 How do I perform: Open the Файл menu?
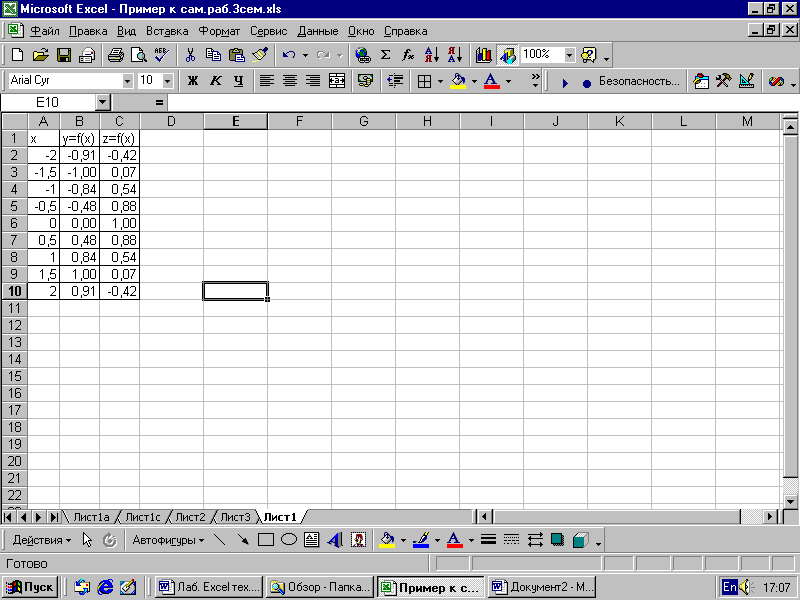[44, 31]
